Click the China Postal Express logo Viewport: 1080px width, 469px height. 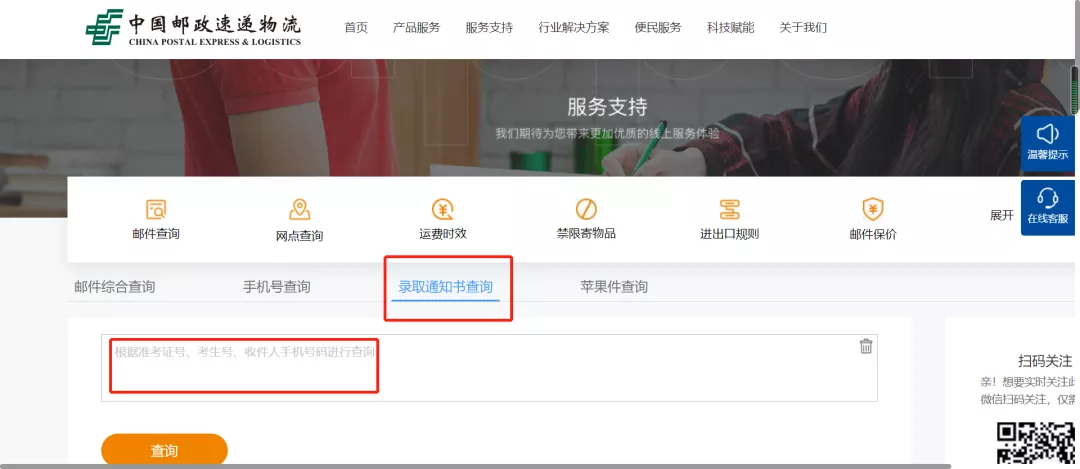pyautogui.click(x=193, y=28)
